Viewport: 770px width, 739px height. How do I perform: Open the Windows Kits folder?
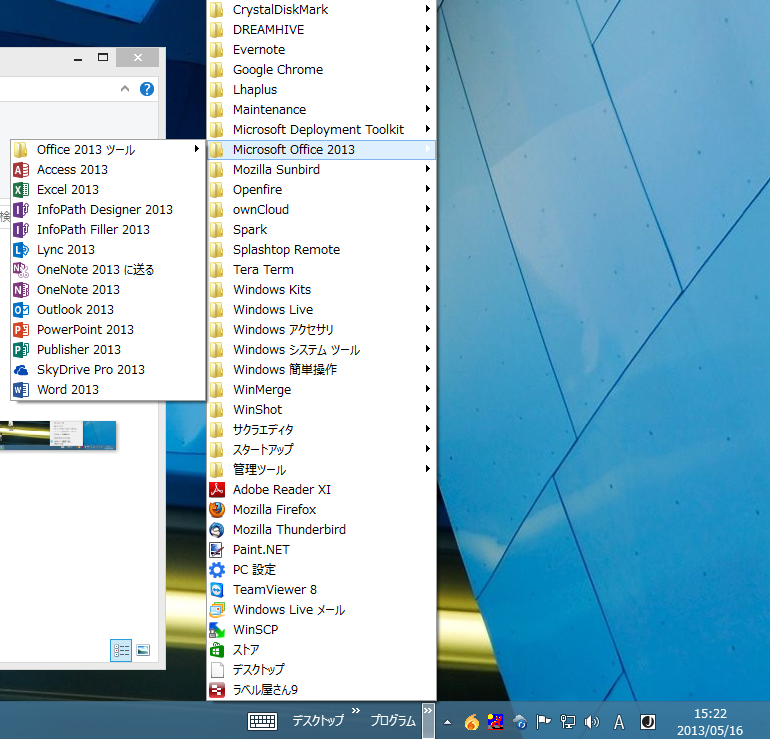click(x=322, y=290)
